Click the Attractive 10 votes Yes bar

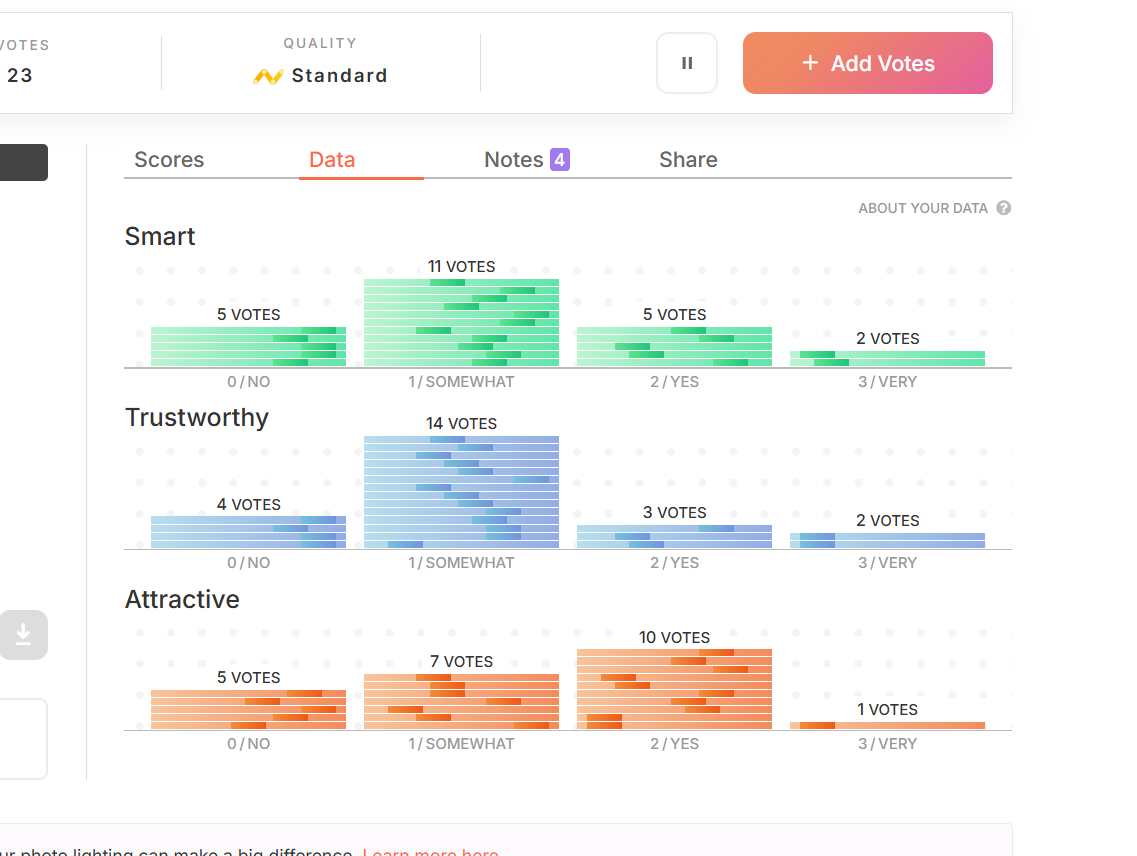[674, 689]
